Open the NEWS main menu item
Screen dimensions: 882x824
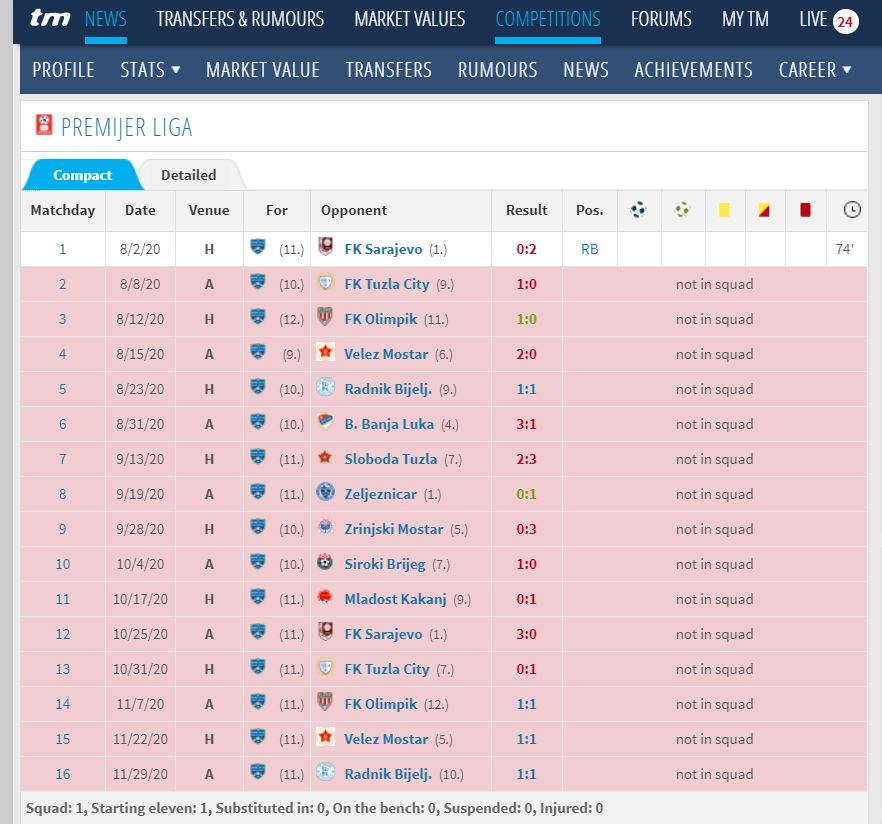click(x=106, y=19)
